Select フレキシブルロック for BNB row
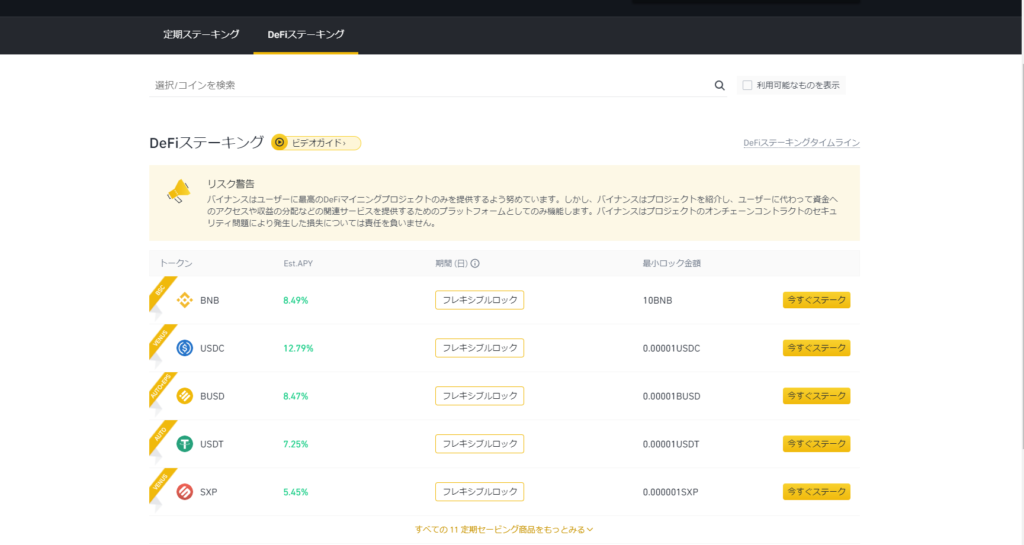 pyautogui.click(x=479, y=300)
